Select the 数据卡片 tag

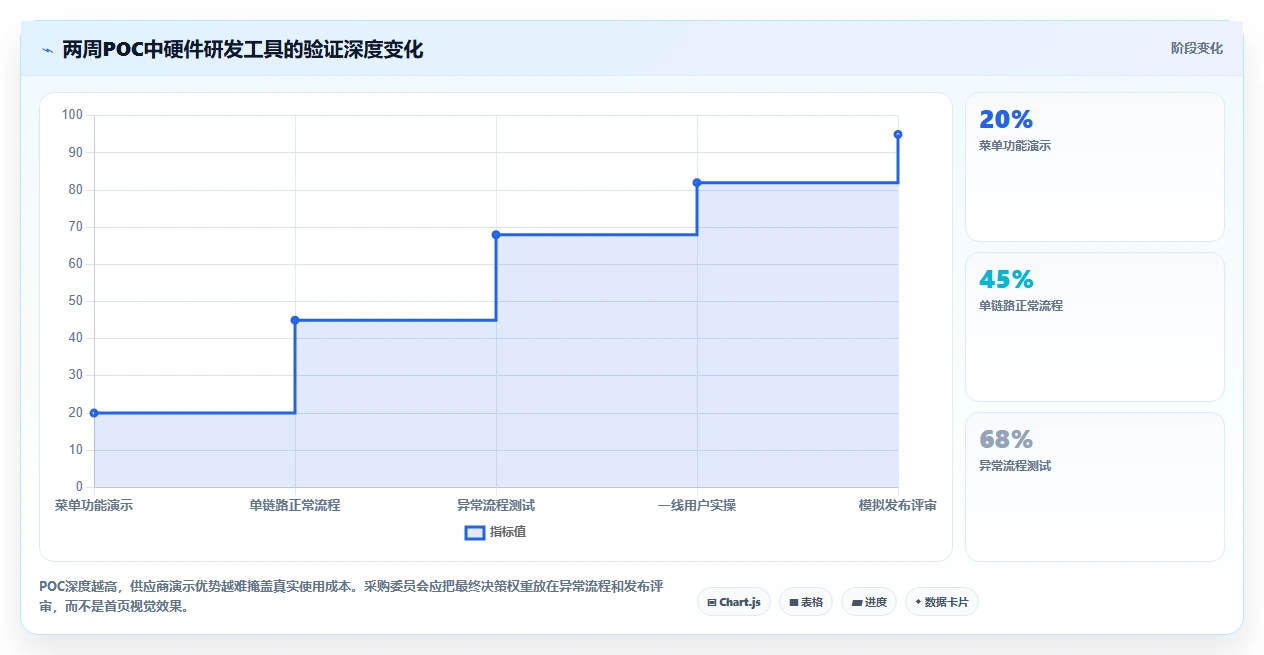click(x=942, y=602)
